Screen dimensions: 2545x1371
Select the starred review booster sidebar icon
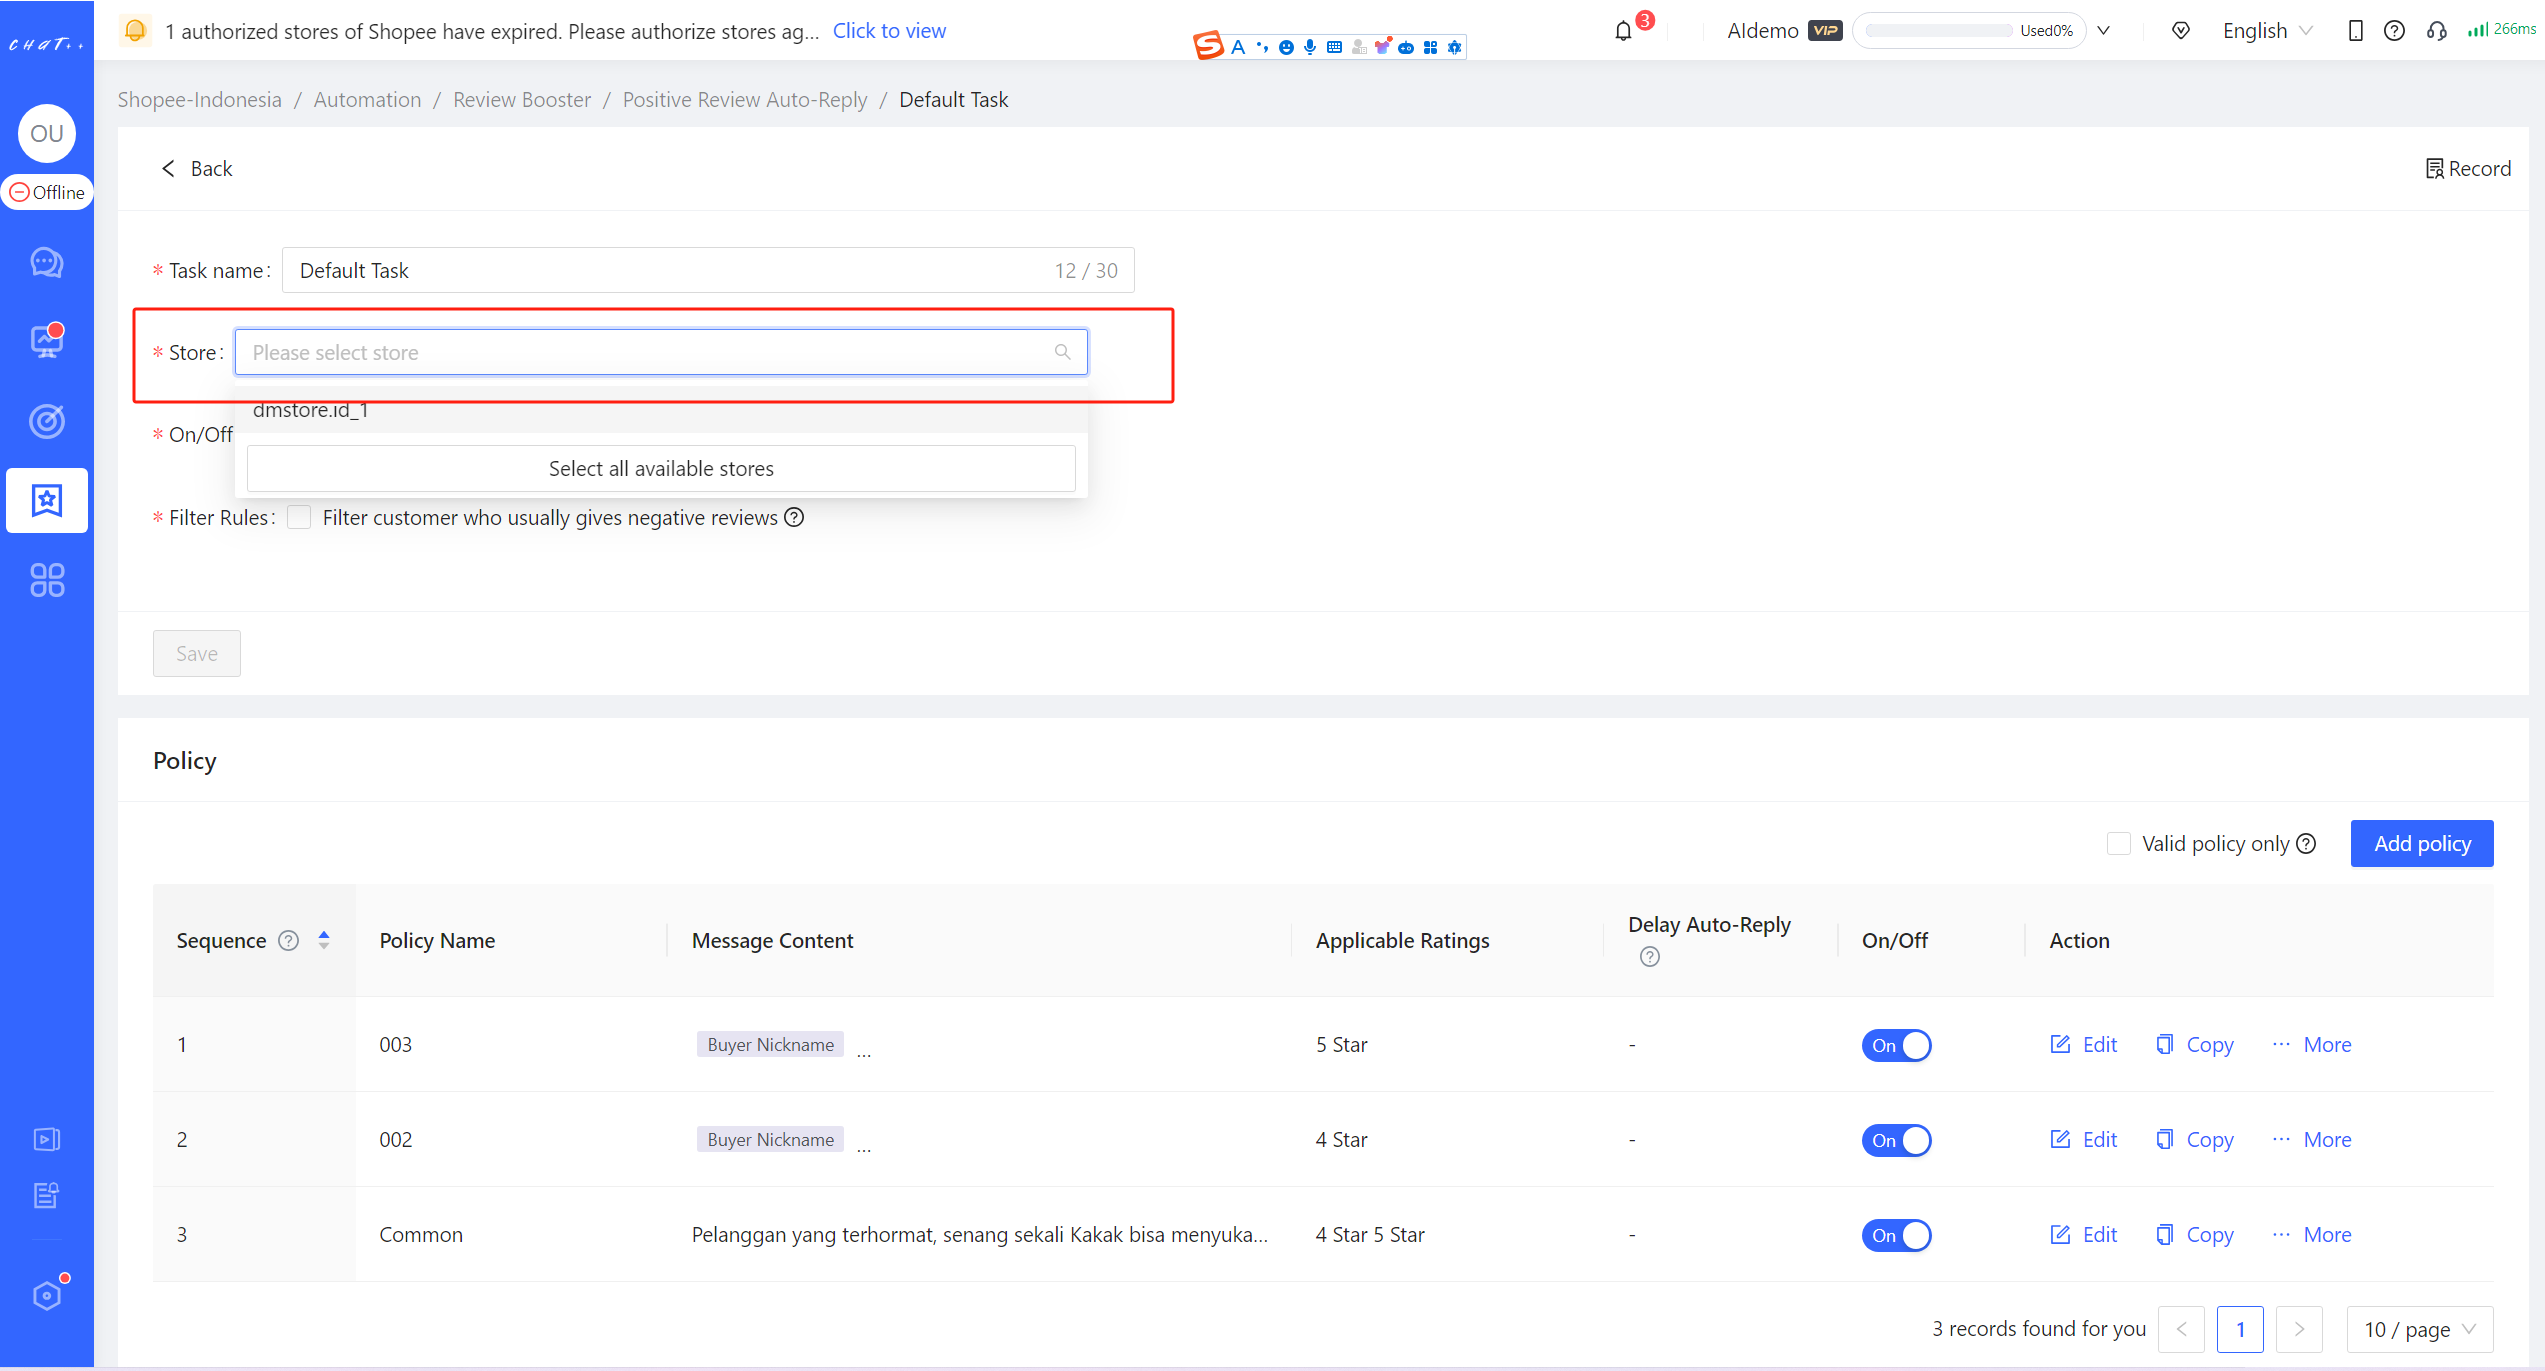[x=47, y=500]
